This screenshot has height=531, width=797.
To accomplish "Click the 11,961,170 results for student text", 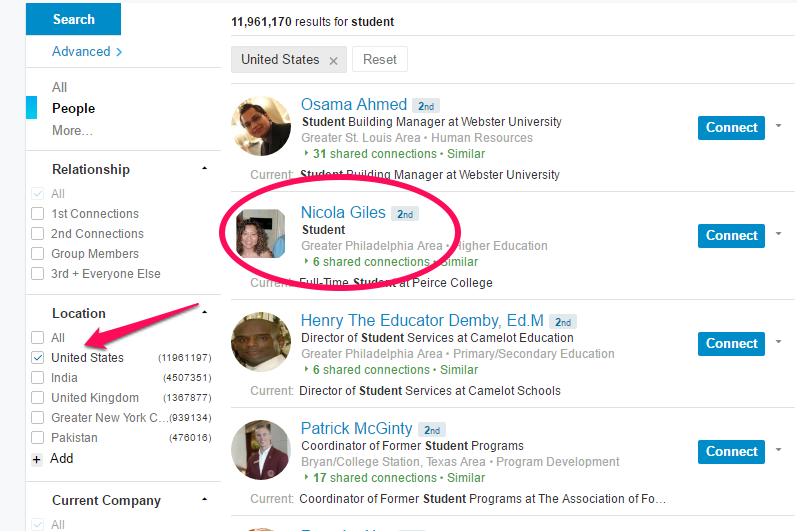I will (x=313, y=22).
